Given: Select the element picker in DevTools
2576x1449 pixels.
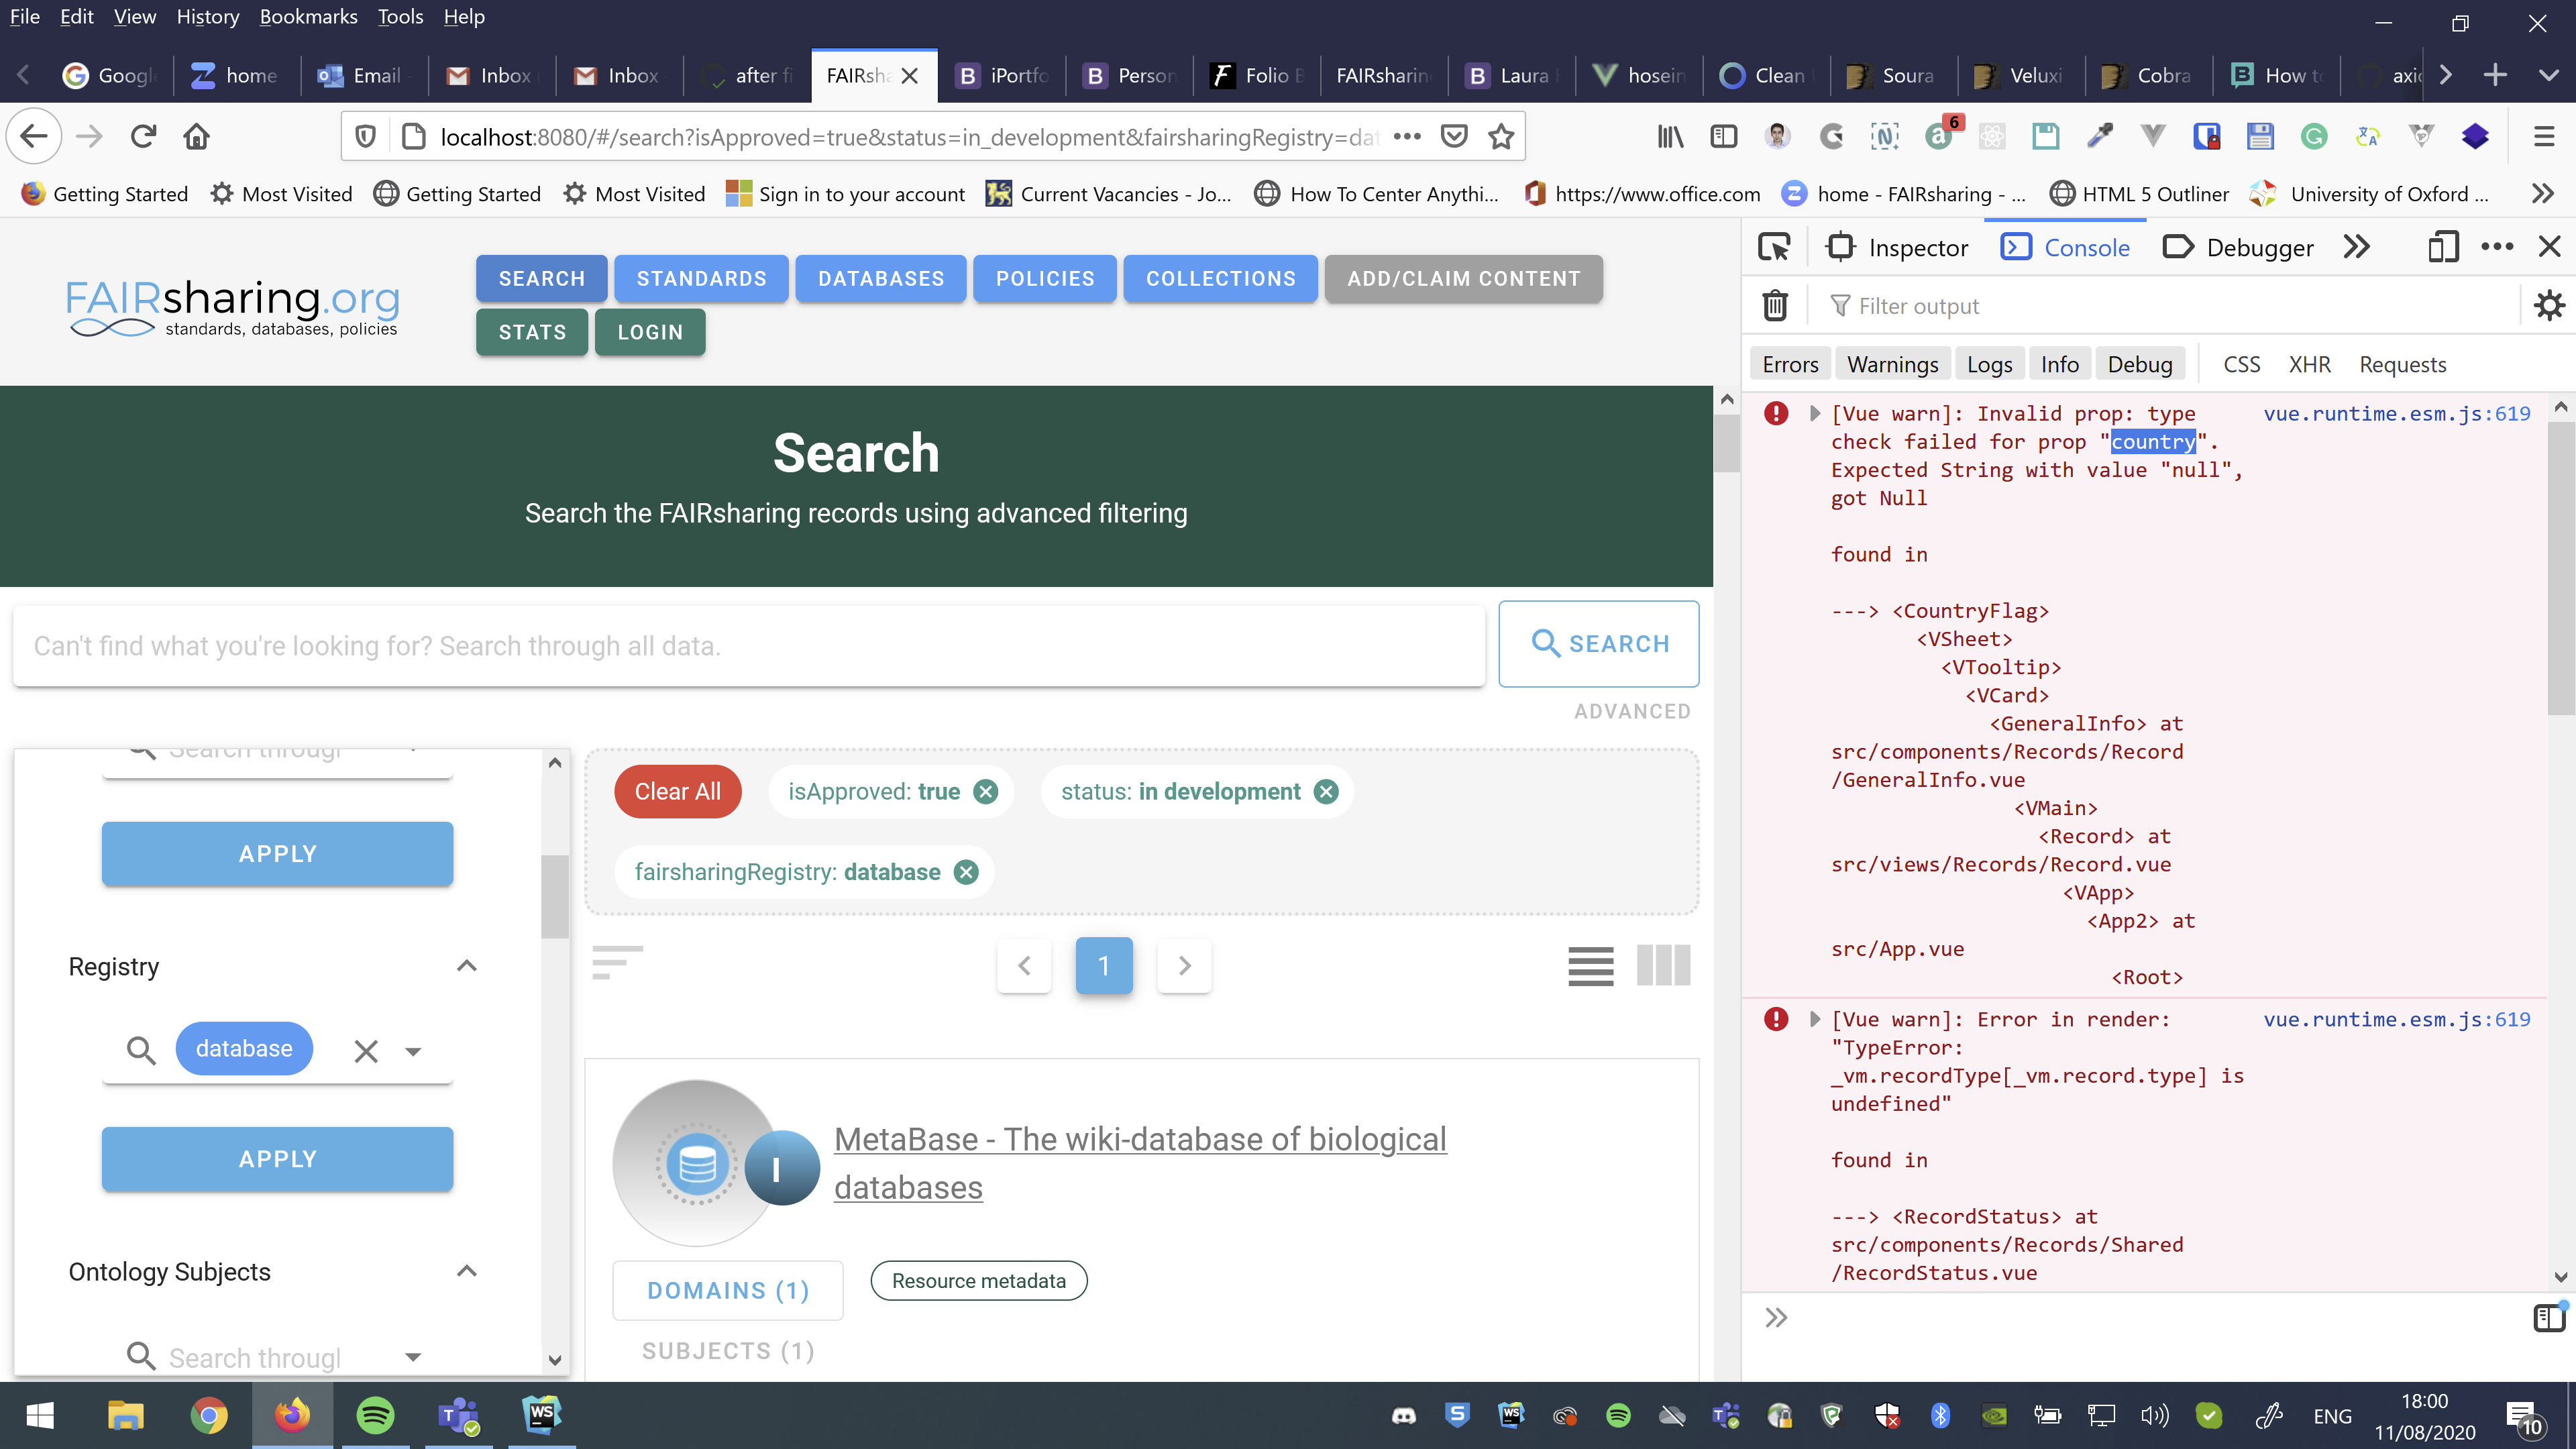Looking at the screenshot, I should [x=1774, y=246].
